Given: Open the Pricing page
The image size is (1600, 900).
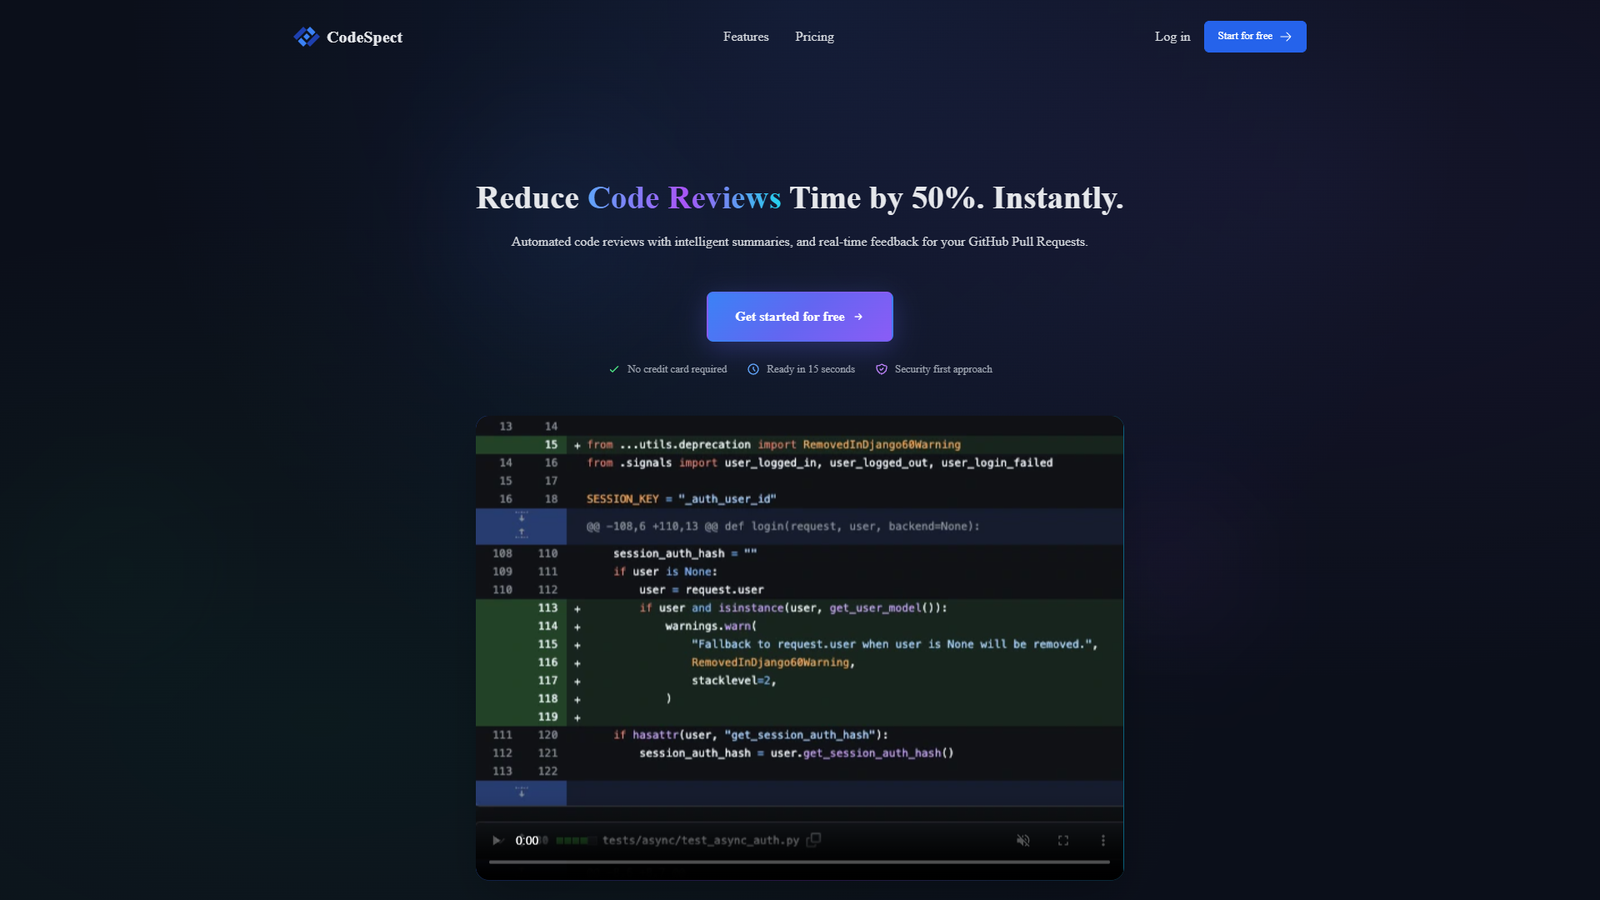Looking at the screenshot, I should [x=814, y=37].
